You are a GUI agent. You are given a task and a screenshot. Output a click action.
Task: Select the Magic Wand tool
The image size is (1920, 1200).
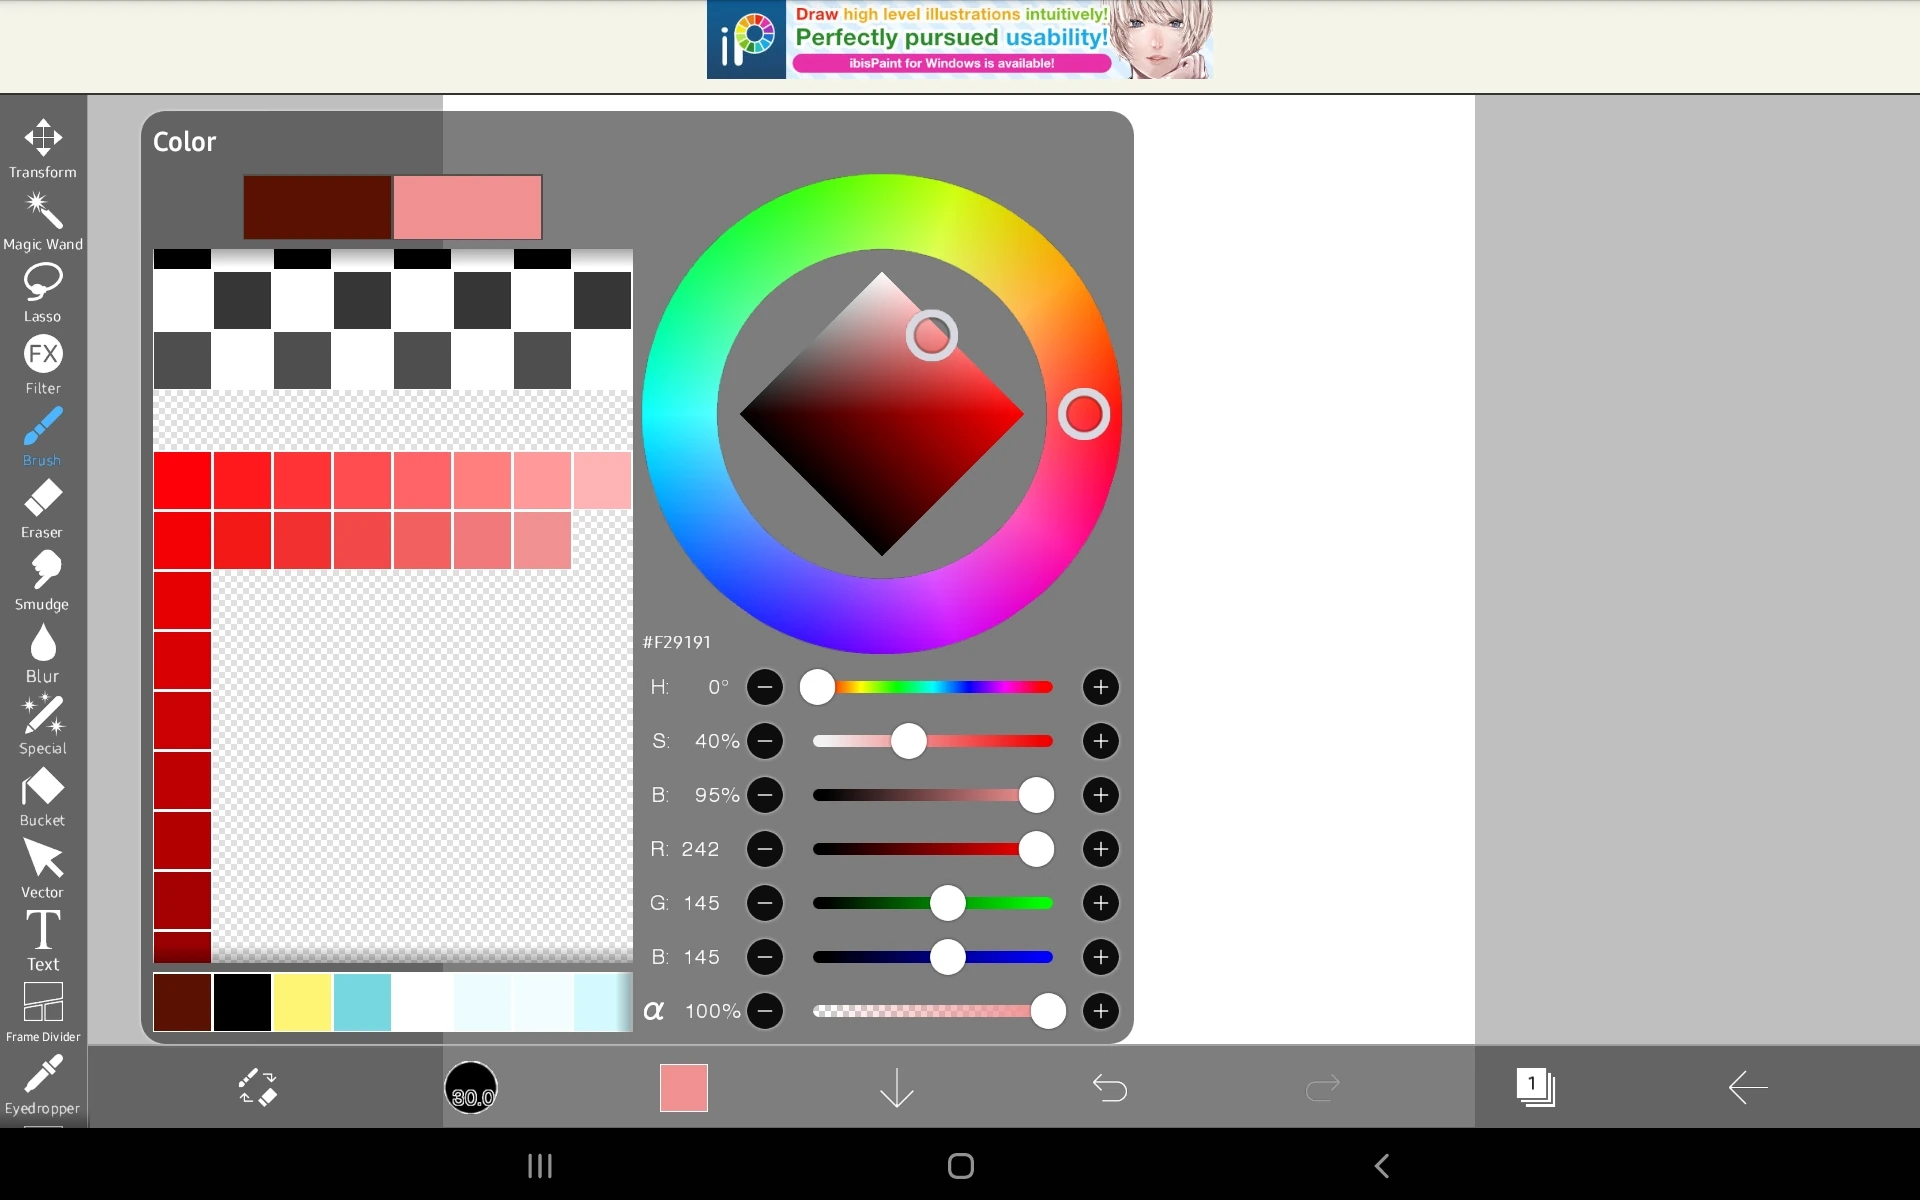42,212
